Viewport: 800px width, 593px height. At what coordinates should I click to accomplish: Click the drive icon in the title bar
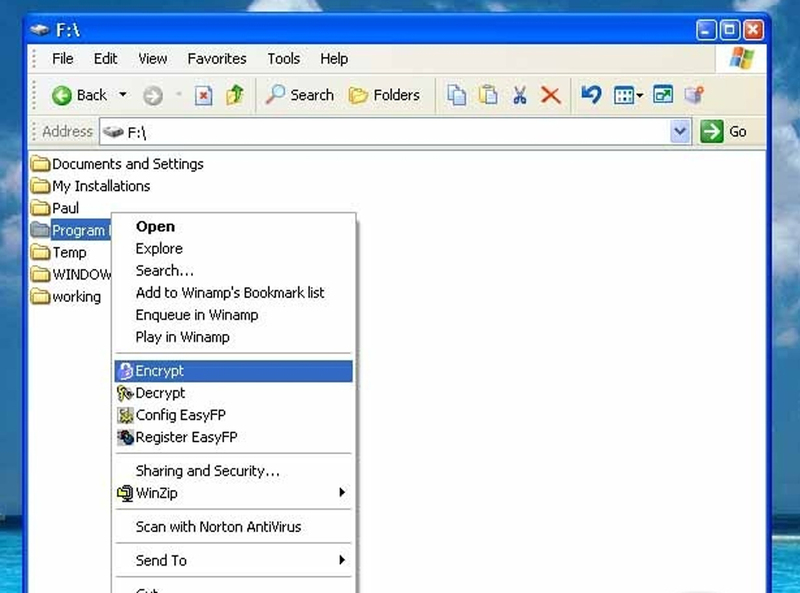(39, 30)
